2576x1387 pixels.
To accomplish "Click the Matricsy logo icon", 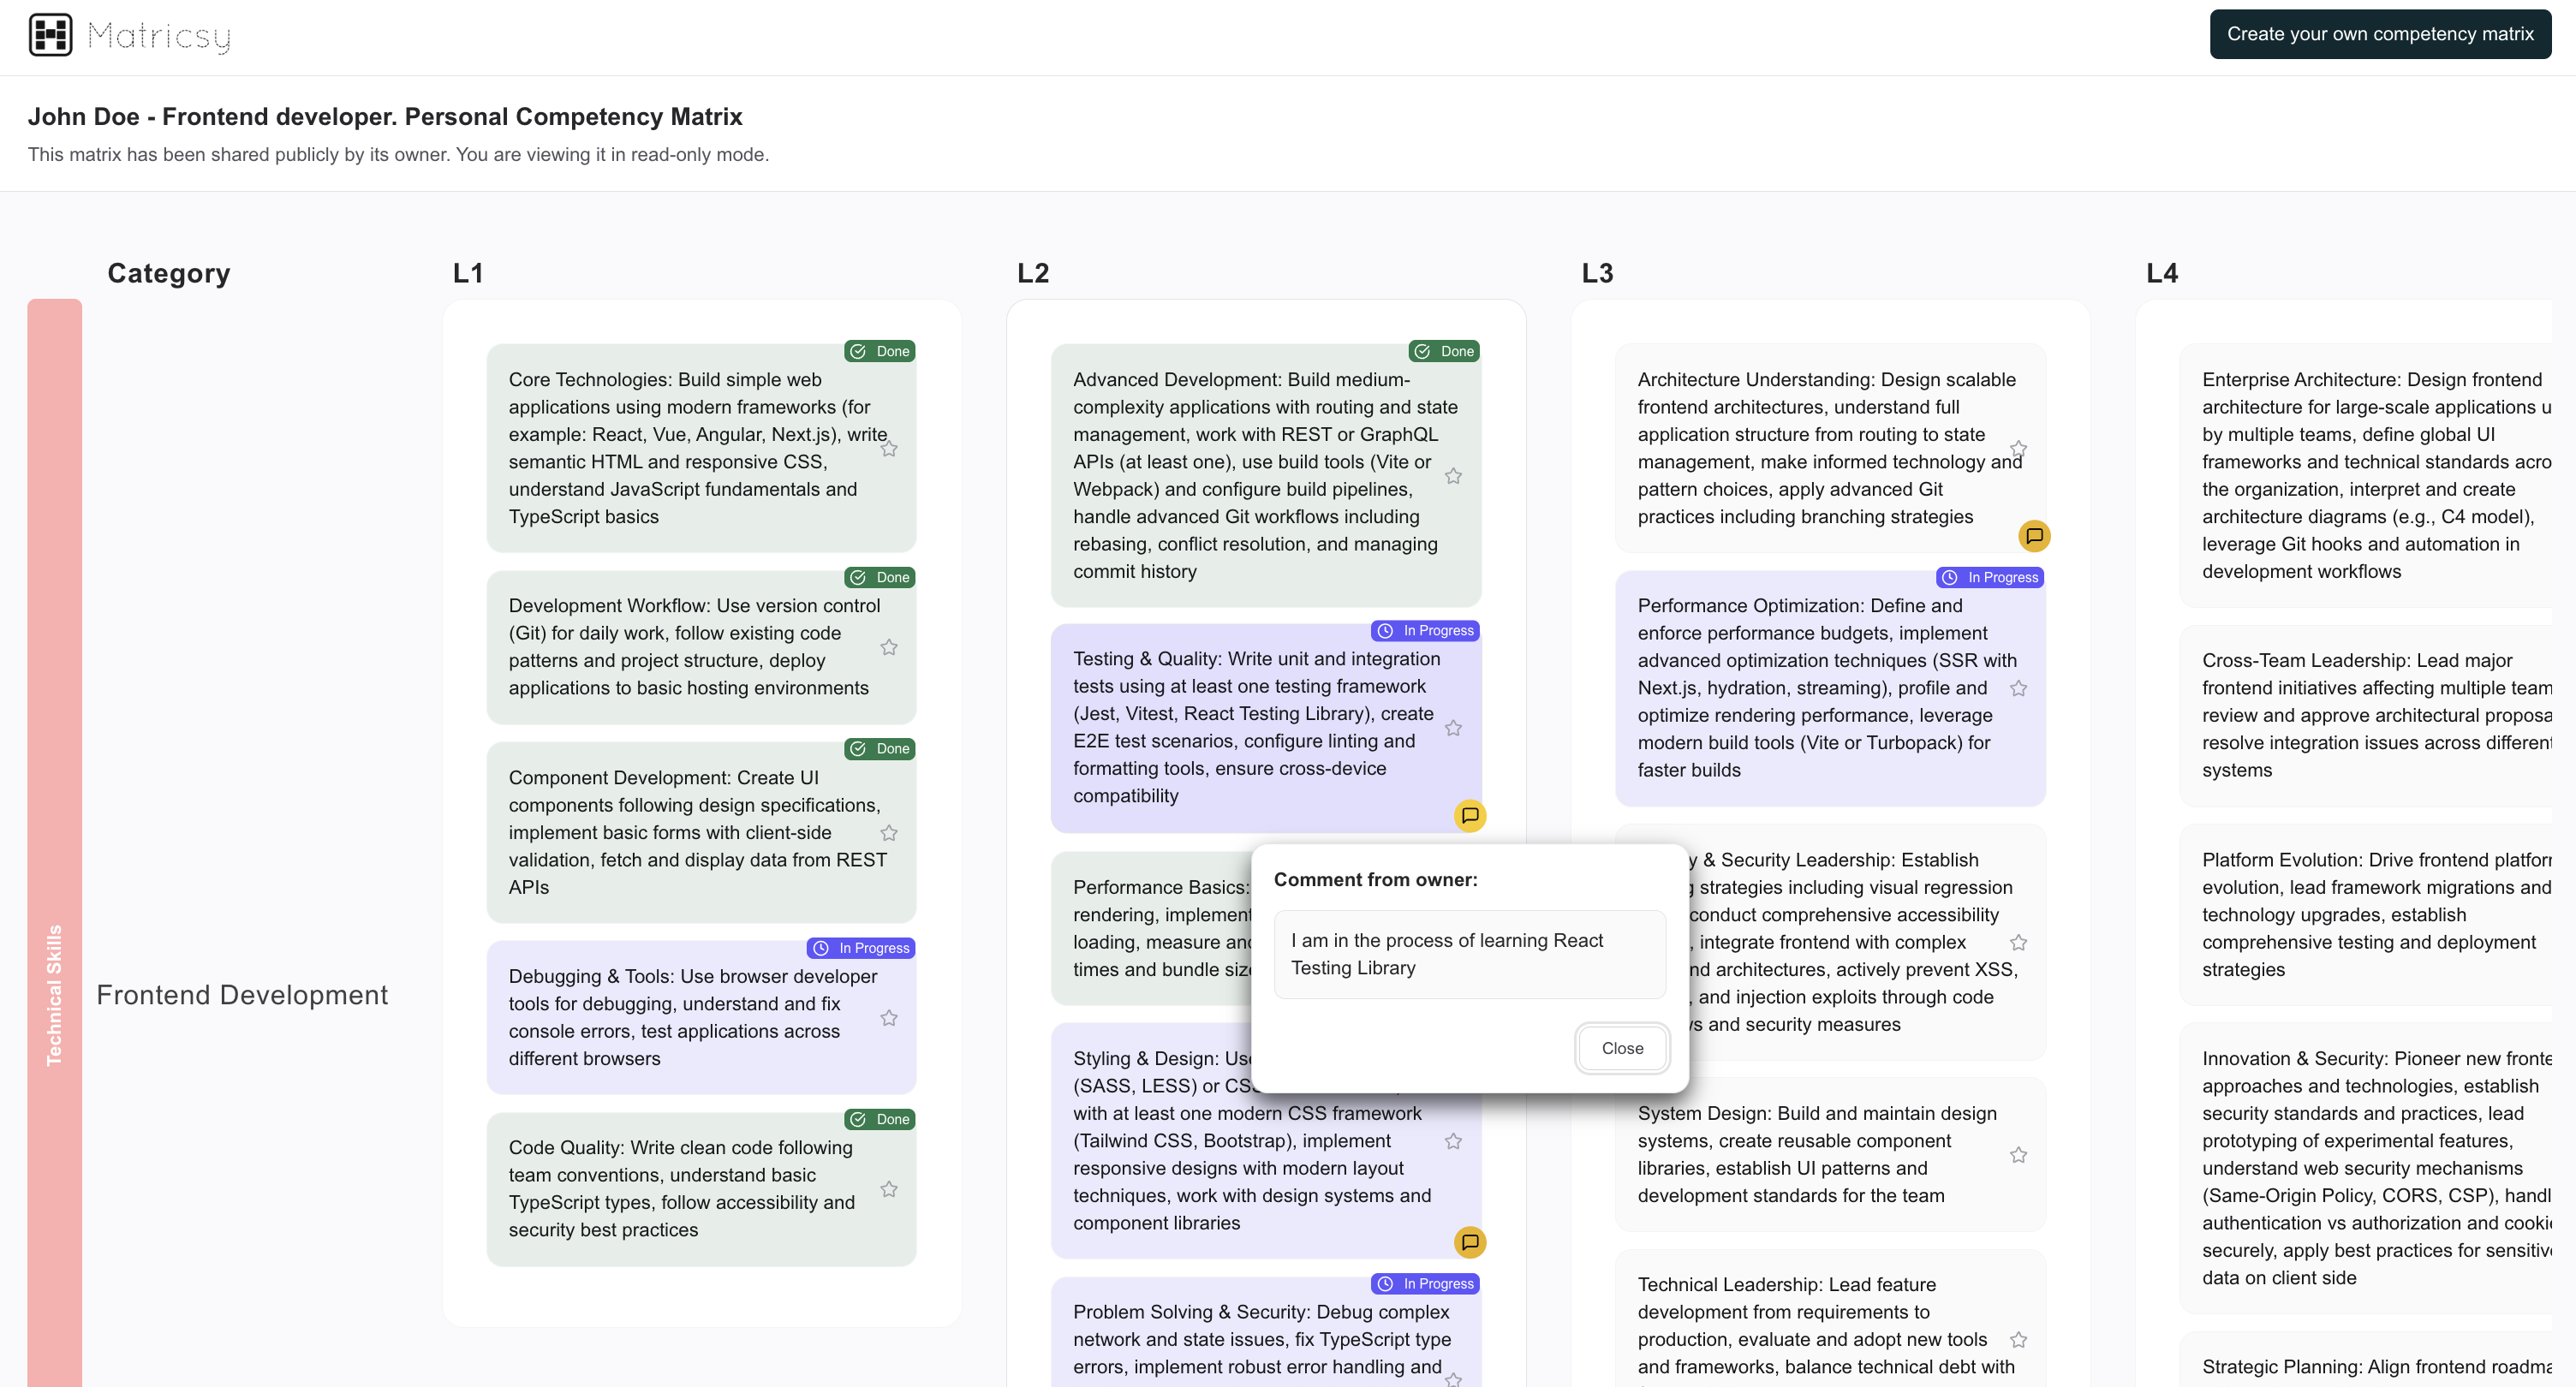I will click(50, 35).
